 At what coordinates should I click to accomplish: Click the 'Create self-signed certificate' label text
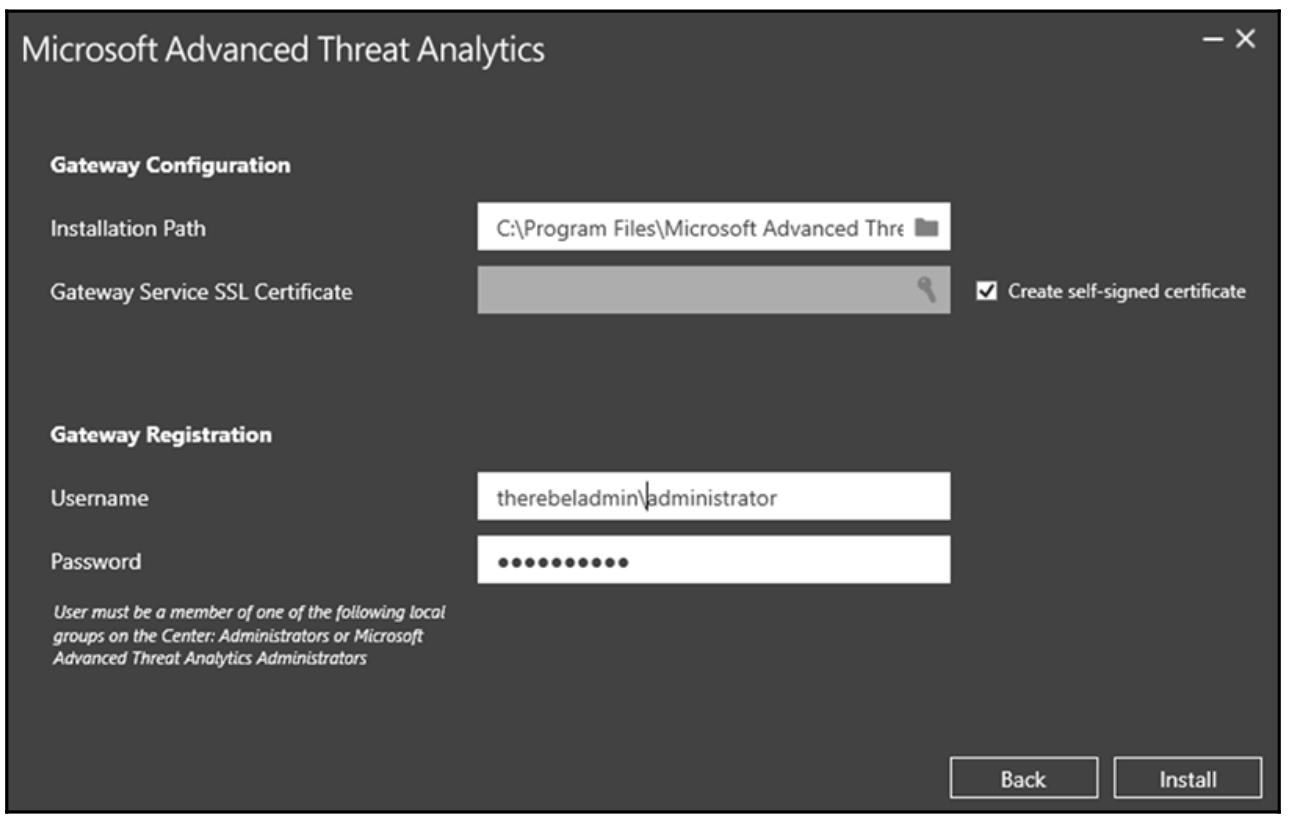coord(1126,292)
